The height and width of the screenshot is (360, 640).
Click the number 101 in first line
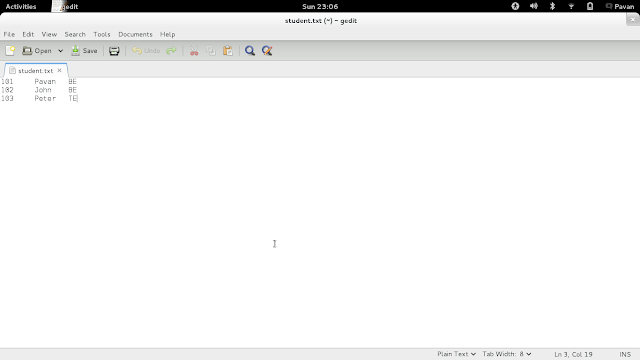(7, 82)
